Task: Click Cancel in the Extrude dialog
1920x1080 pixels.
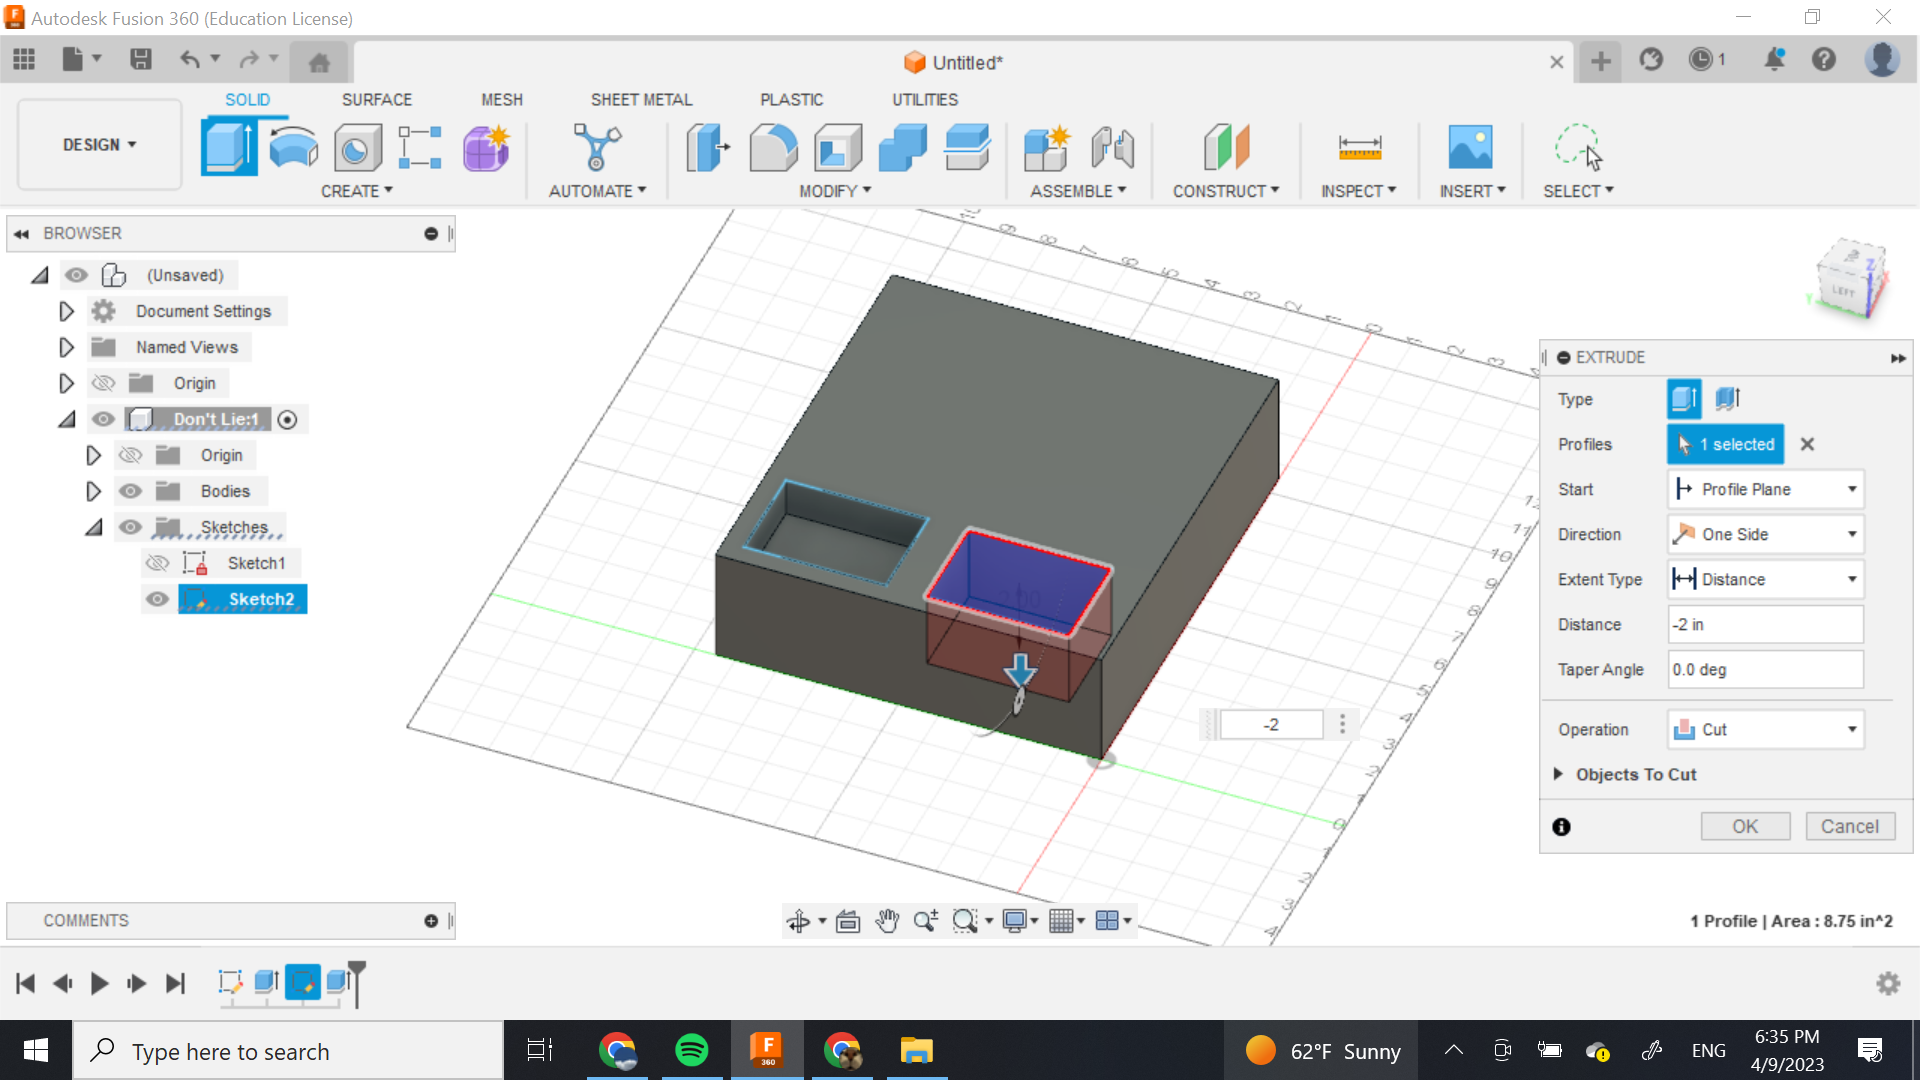Action: [1849, 826]
